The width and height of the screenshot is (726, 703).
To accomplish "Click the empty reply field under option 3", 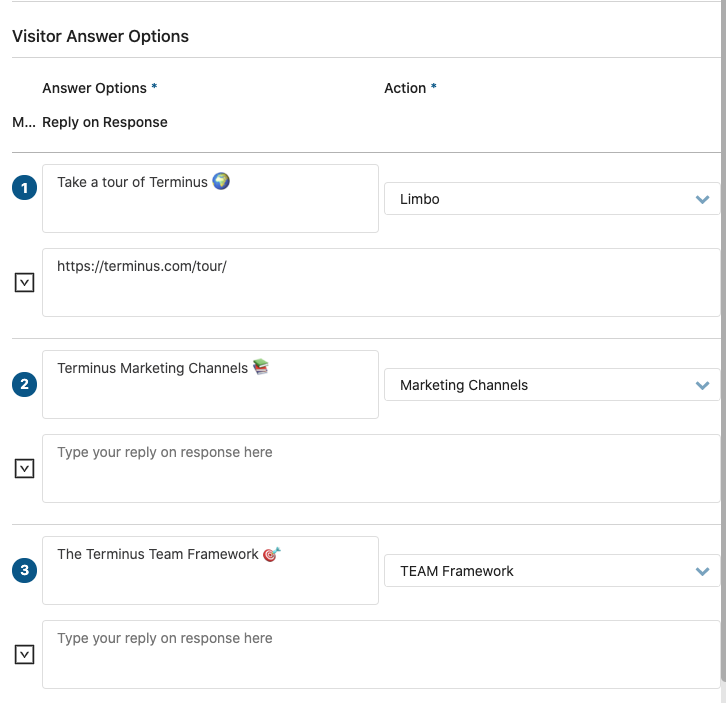I will [x=381, y=654].
